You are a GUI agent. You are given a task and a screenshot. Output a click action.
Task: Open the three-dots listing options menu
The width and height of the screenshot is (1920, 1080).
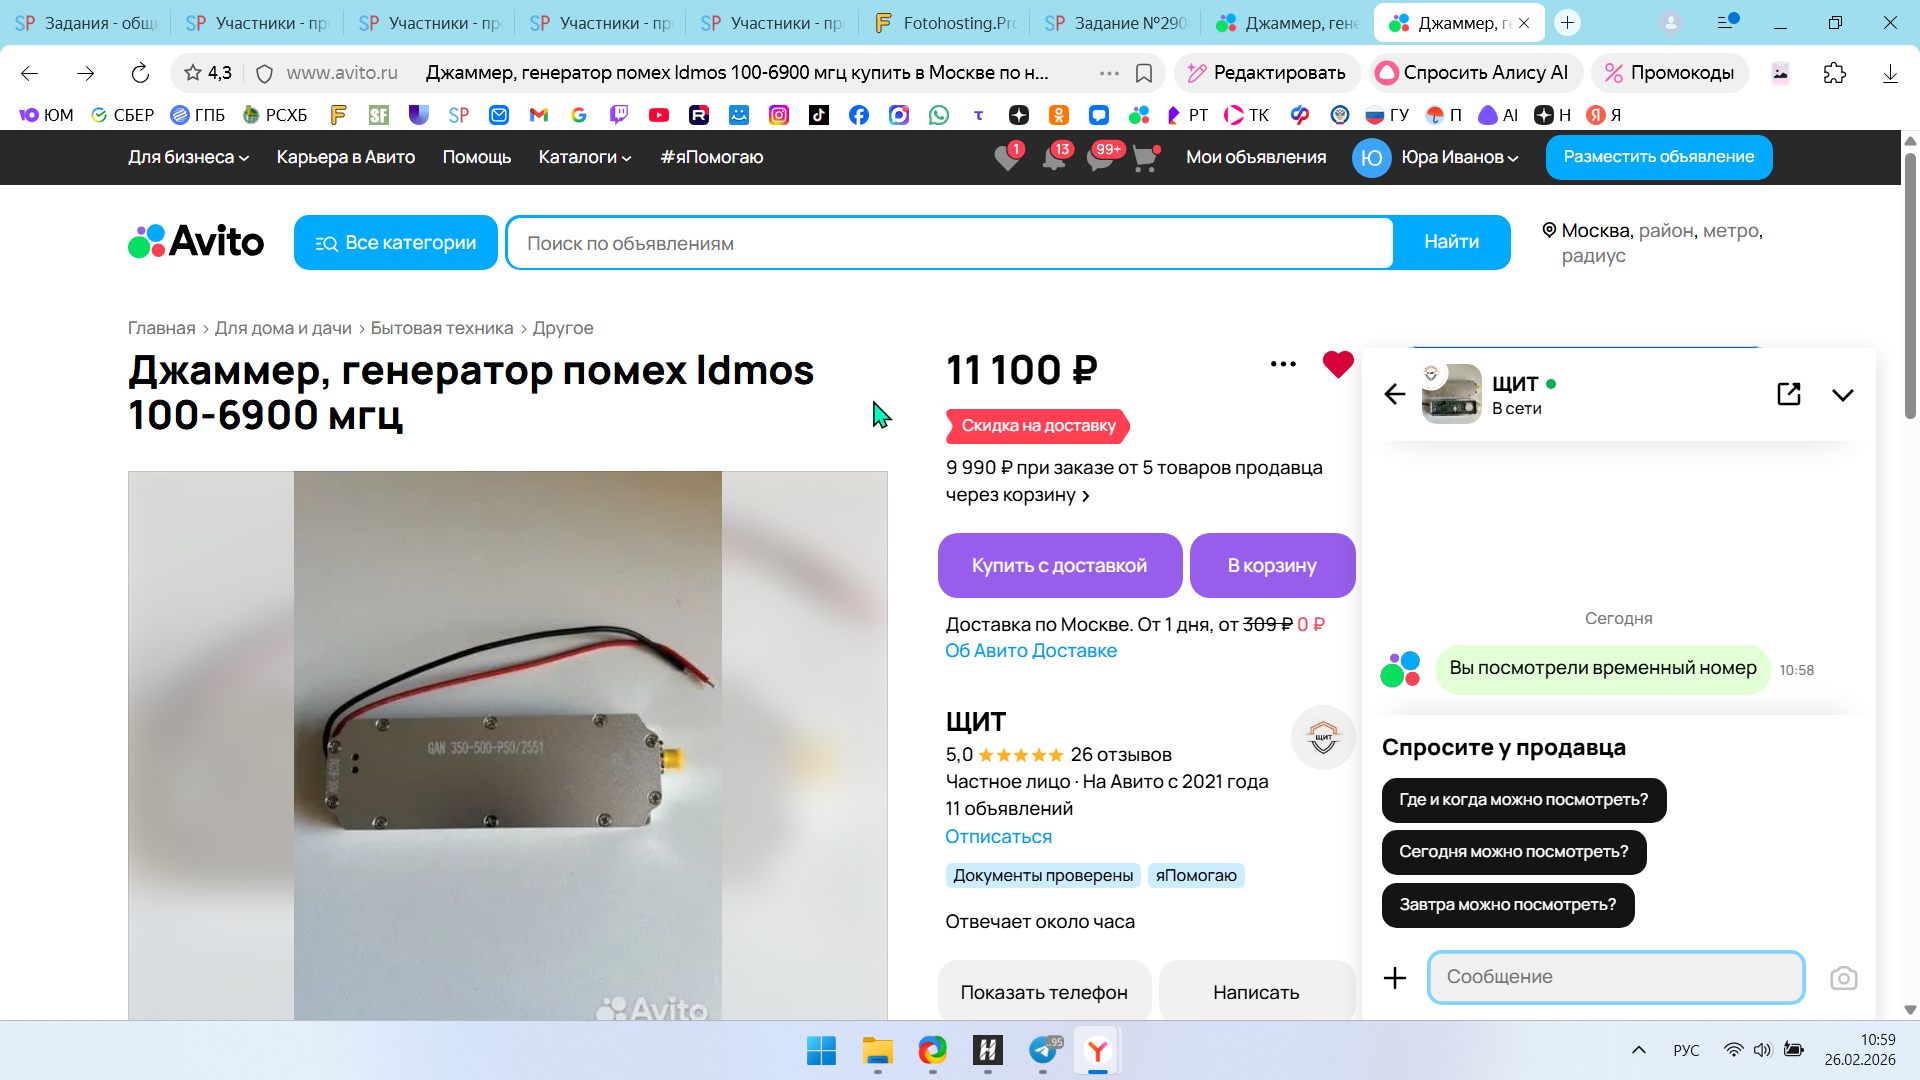(x=1283, y=364)
